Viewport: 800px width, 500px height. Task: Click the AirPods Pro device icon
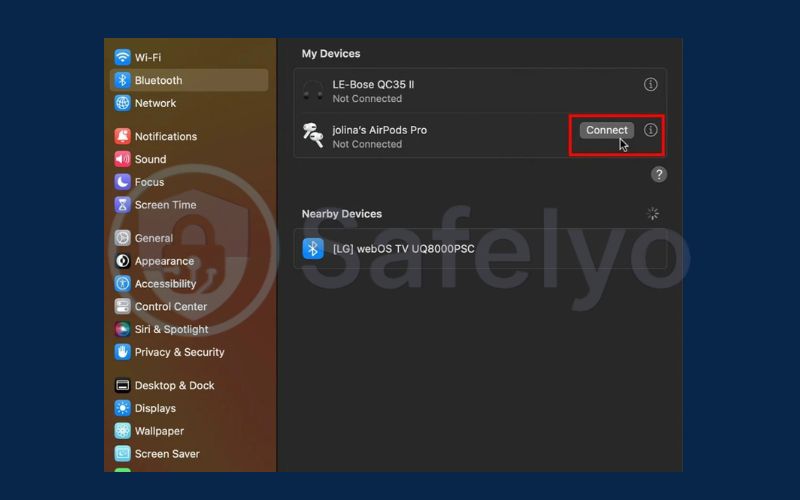313,136
